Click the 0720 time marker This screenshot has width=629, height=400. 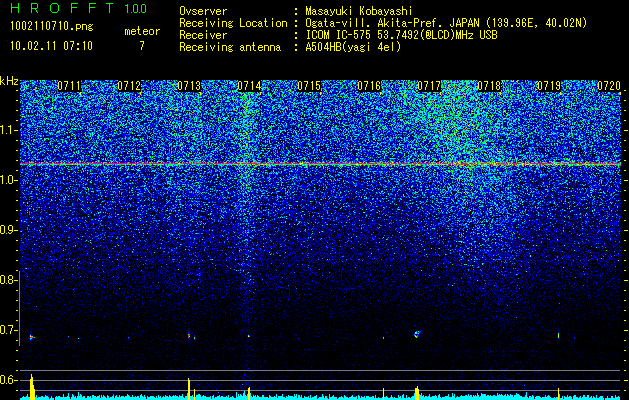click(x=609, y=86)
